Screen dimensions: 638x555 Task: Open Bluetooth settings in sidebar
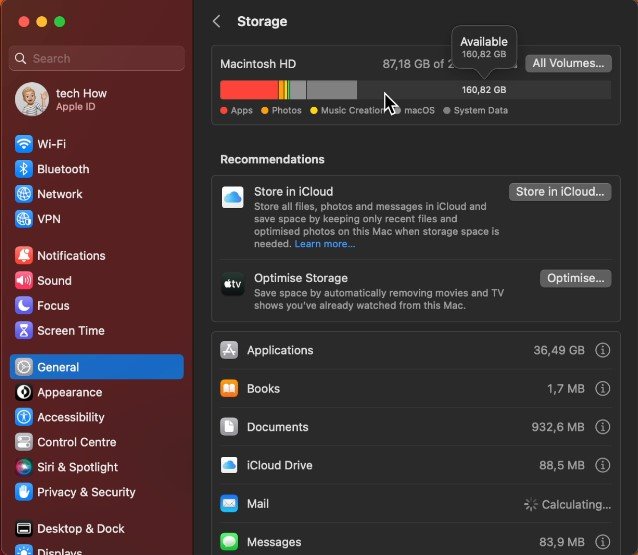pos(63,169)
